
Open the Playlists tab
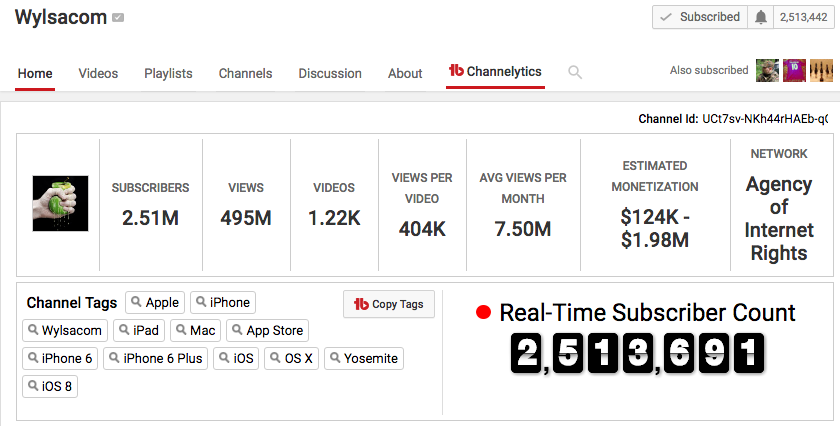pos(168,73)
